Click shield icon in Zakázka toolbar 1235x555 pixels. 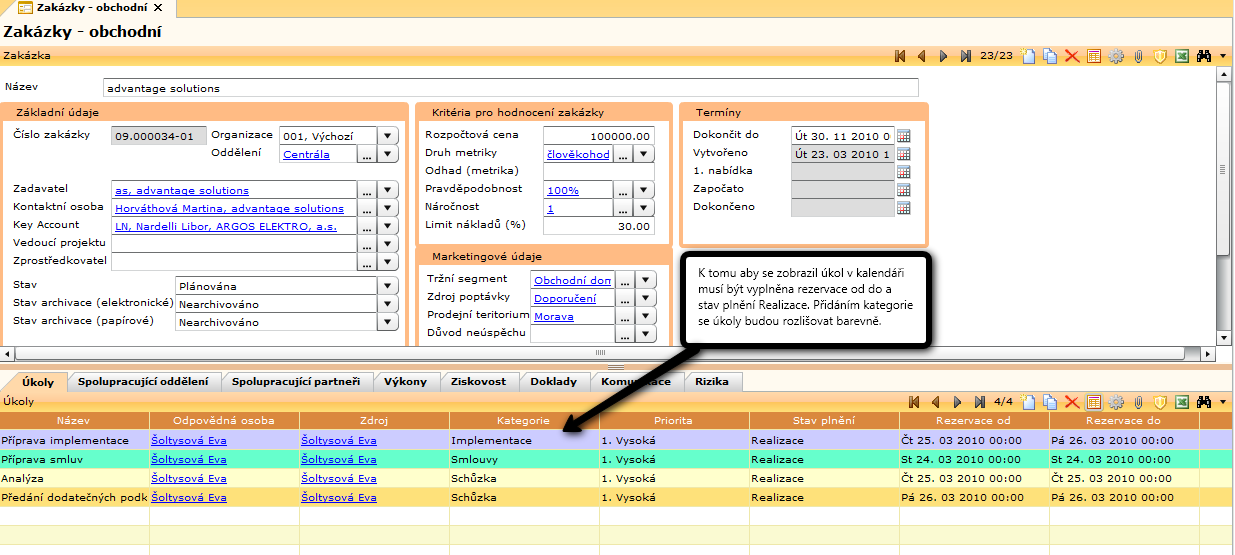[x=1160, y=56]
